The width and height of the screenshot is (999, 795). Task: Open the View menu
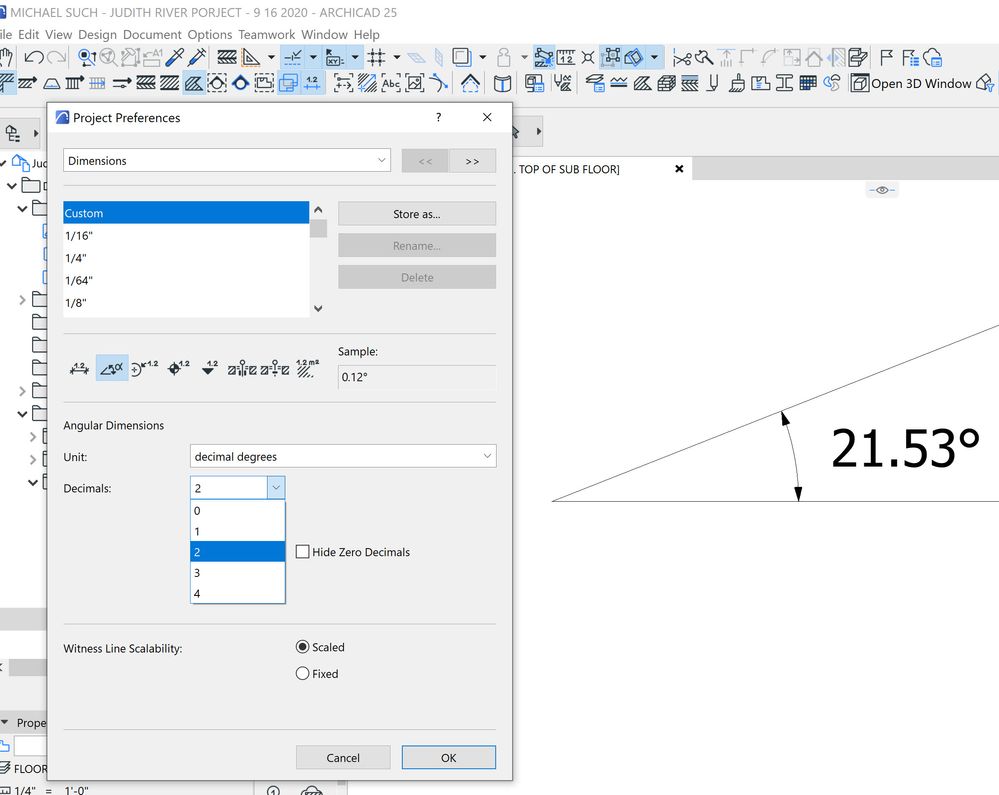(59, 34)
